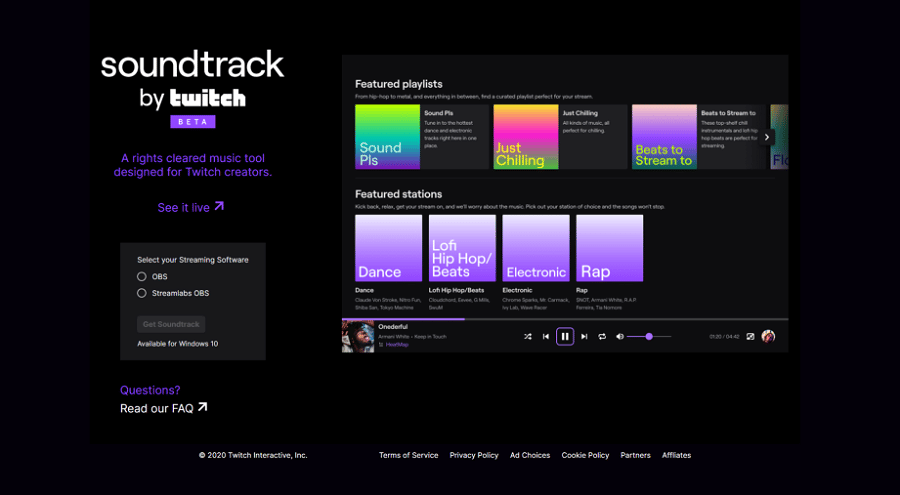Select the Streamlabs OBS radio button
This screenshot has height=495, width=900.
pos(142,293)
